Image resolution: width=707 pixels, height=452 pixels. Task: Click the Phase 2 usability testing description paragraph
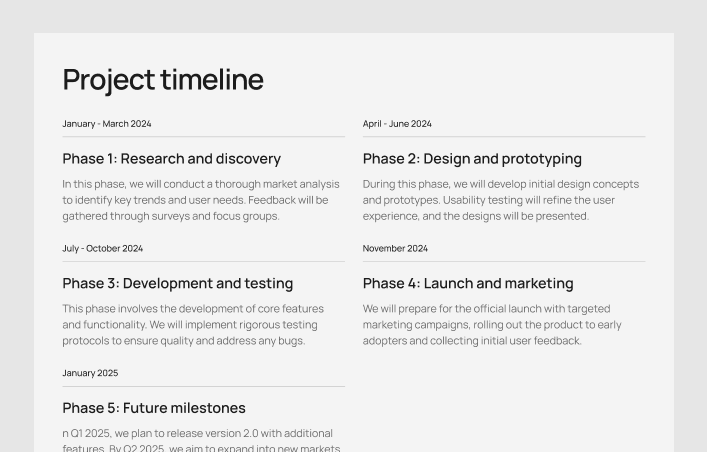(x=500, y=200)
